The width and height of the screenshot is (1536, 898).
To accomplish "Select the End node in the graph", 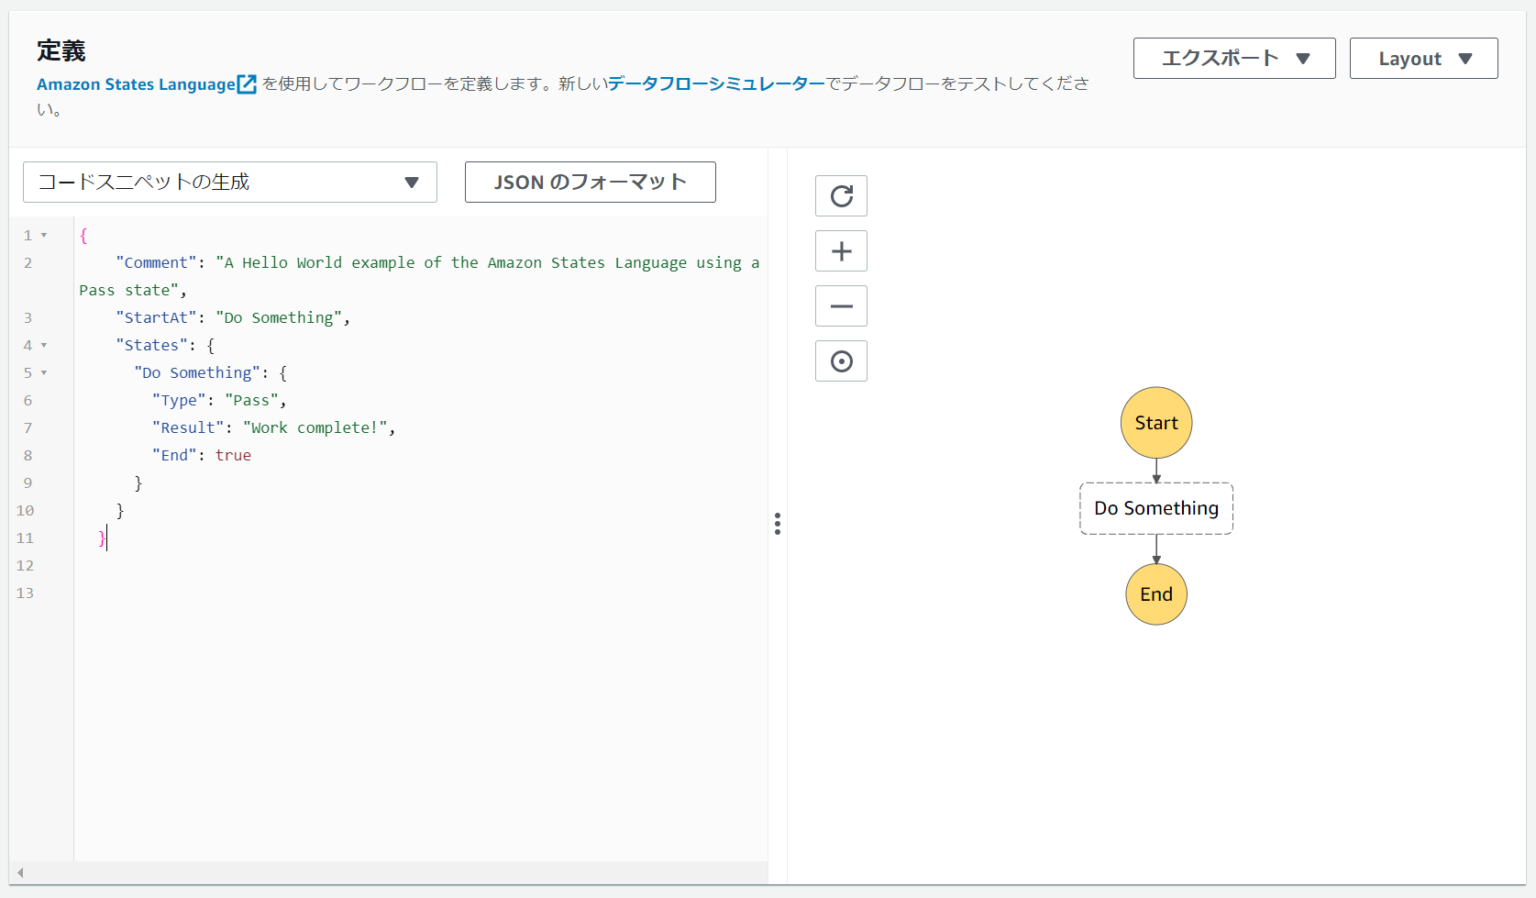I will (1156, 594).
